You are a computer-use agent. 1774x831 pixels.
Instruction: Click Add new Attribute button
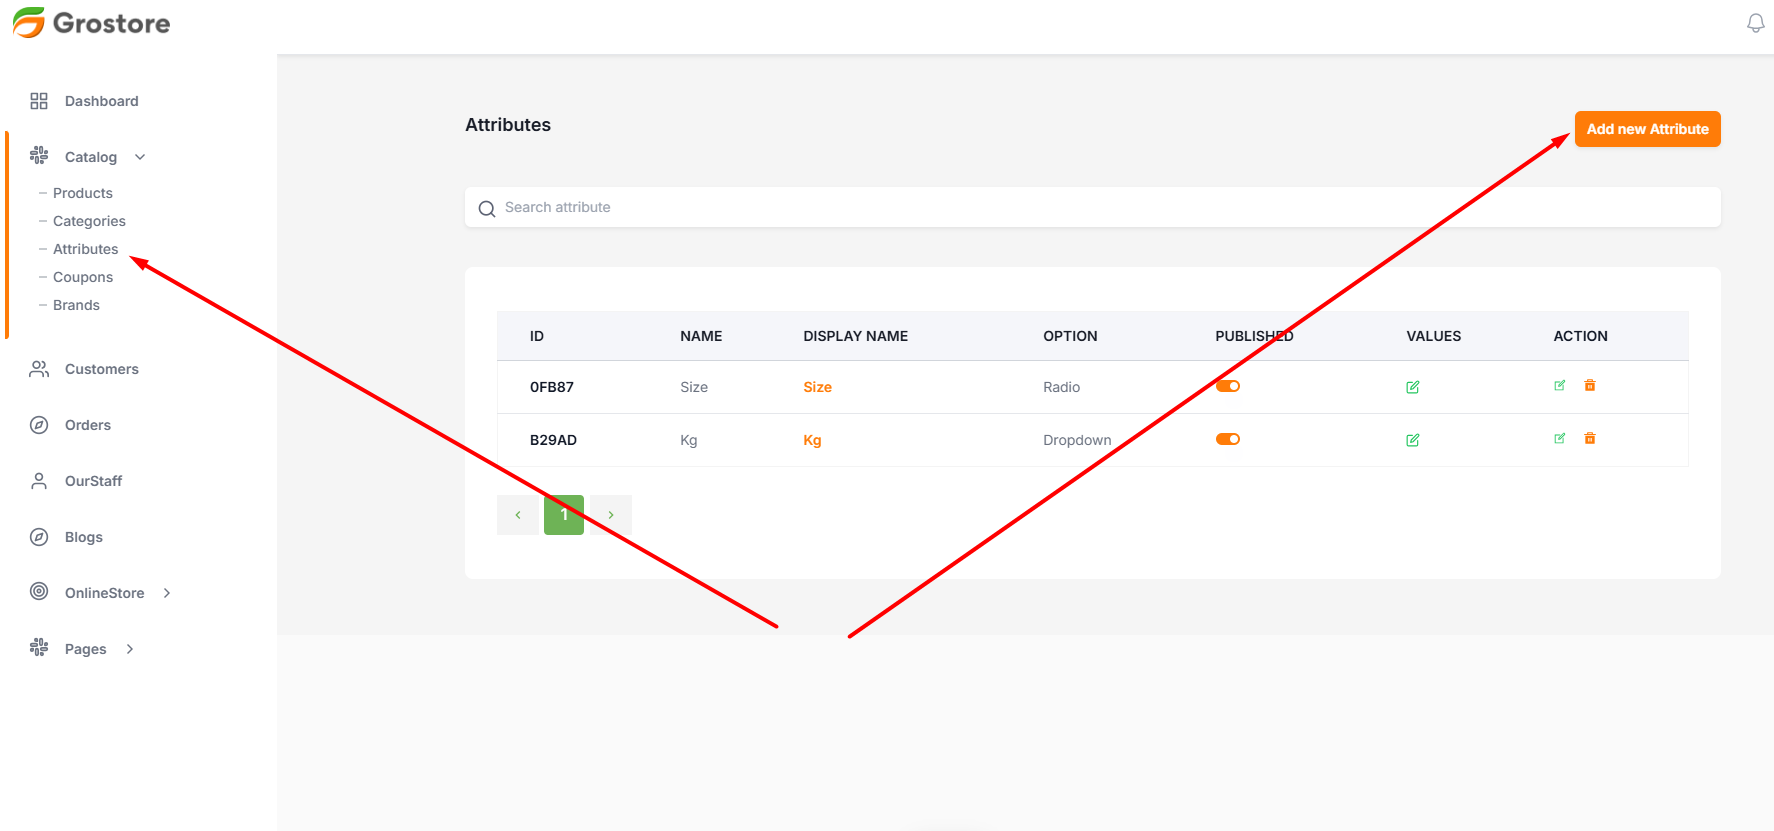click(1647, 129)
